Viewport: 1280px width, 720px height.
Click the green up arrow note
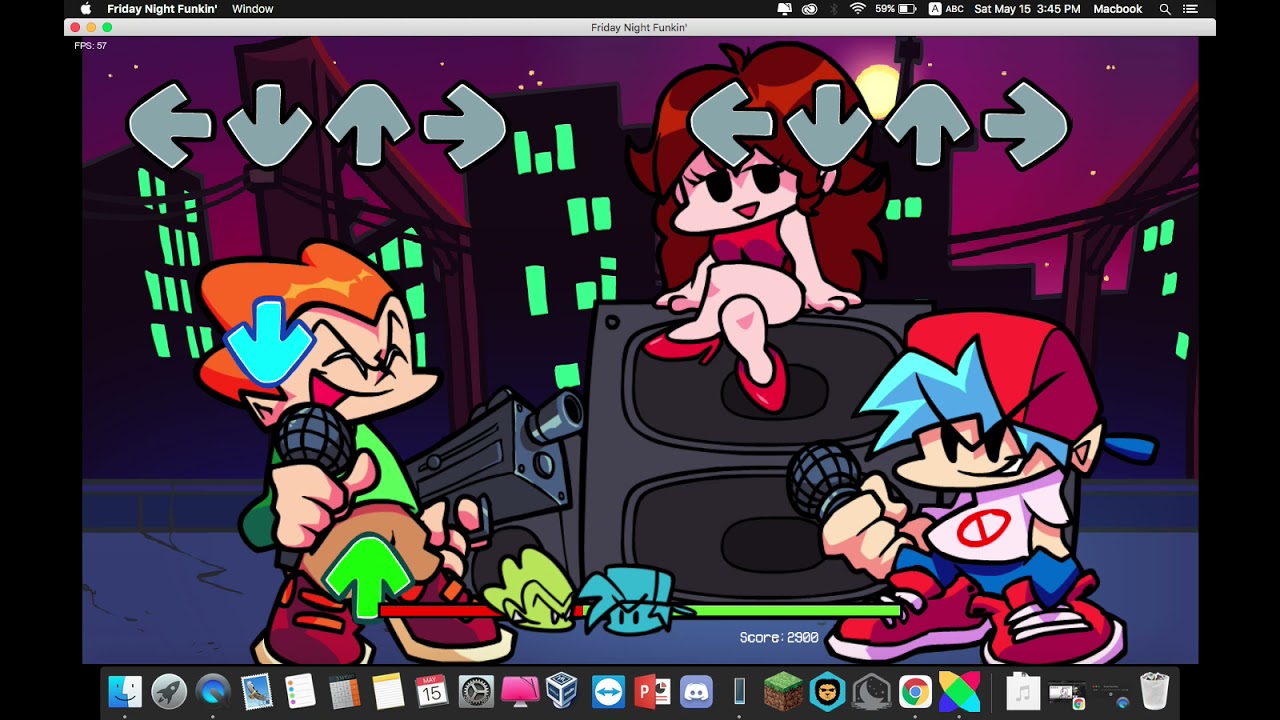pos(367,577)
